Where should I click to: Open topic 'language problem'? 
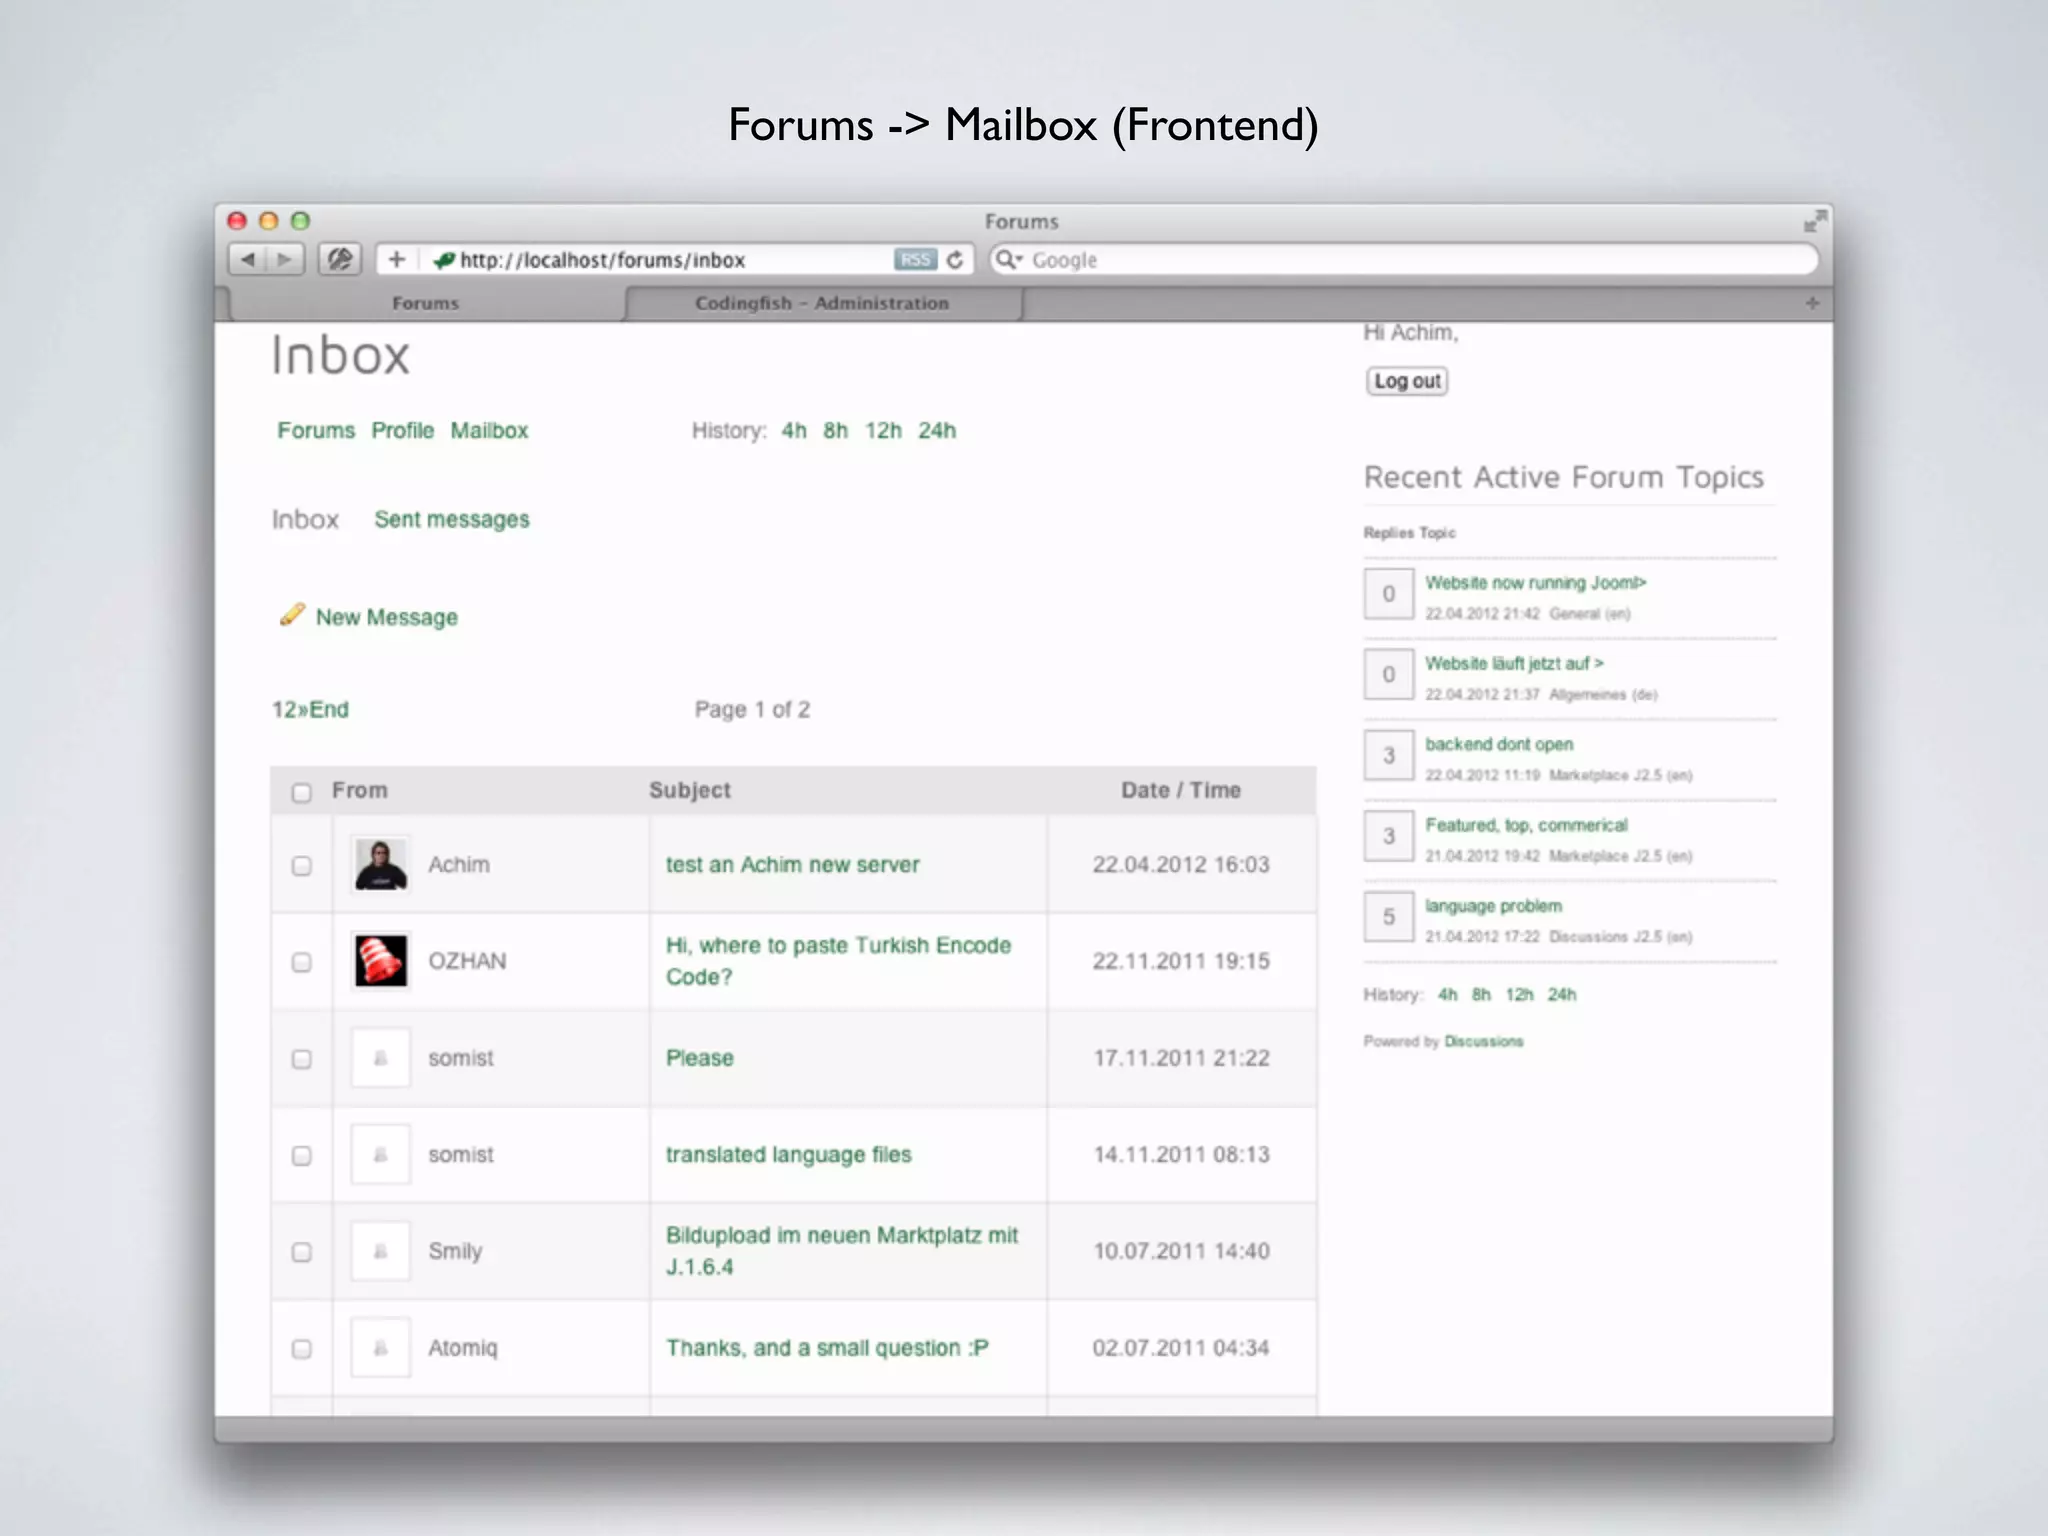(1493, 906)
